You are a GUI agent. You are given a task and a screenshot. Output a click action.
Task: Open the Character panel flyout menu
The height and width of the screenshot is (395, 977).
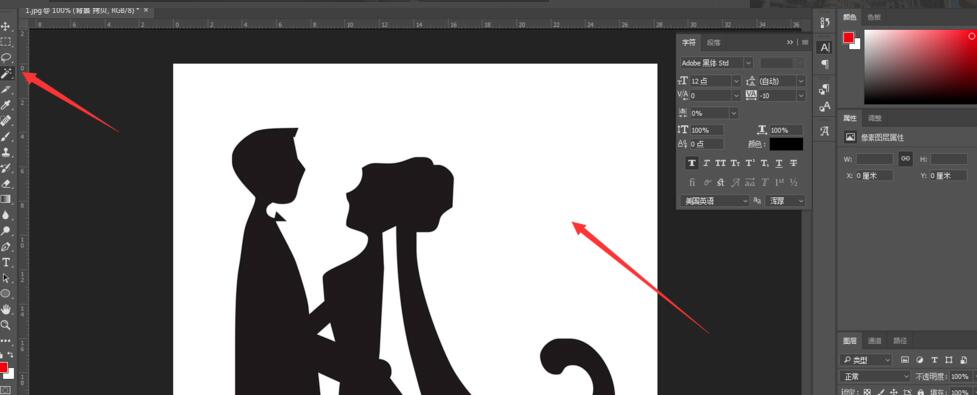point(805,42)
